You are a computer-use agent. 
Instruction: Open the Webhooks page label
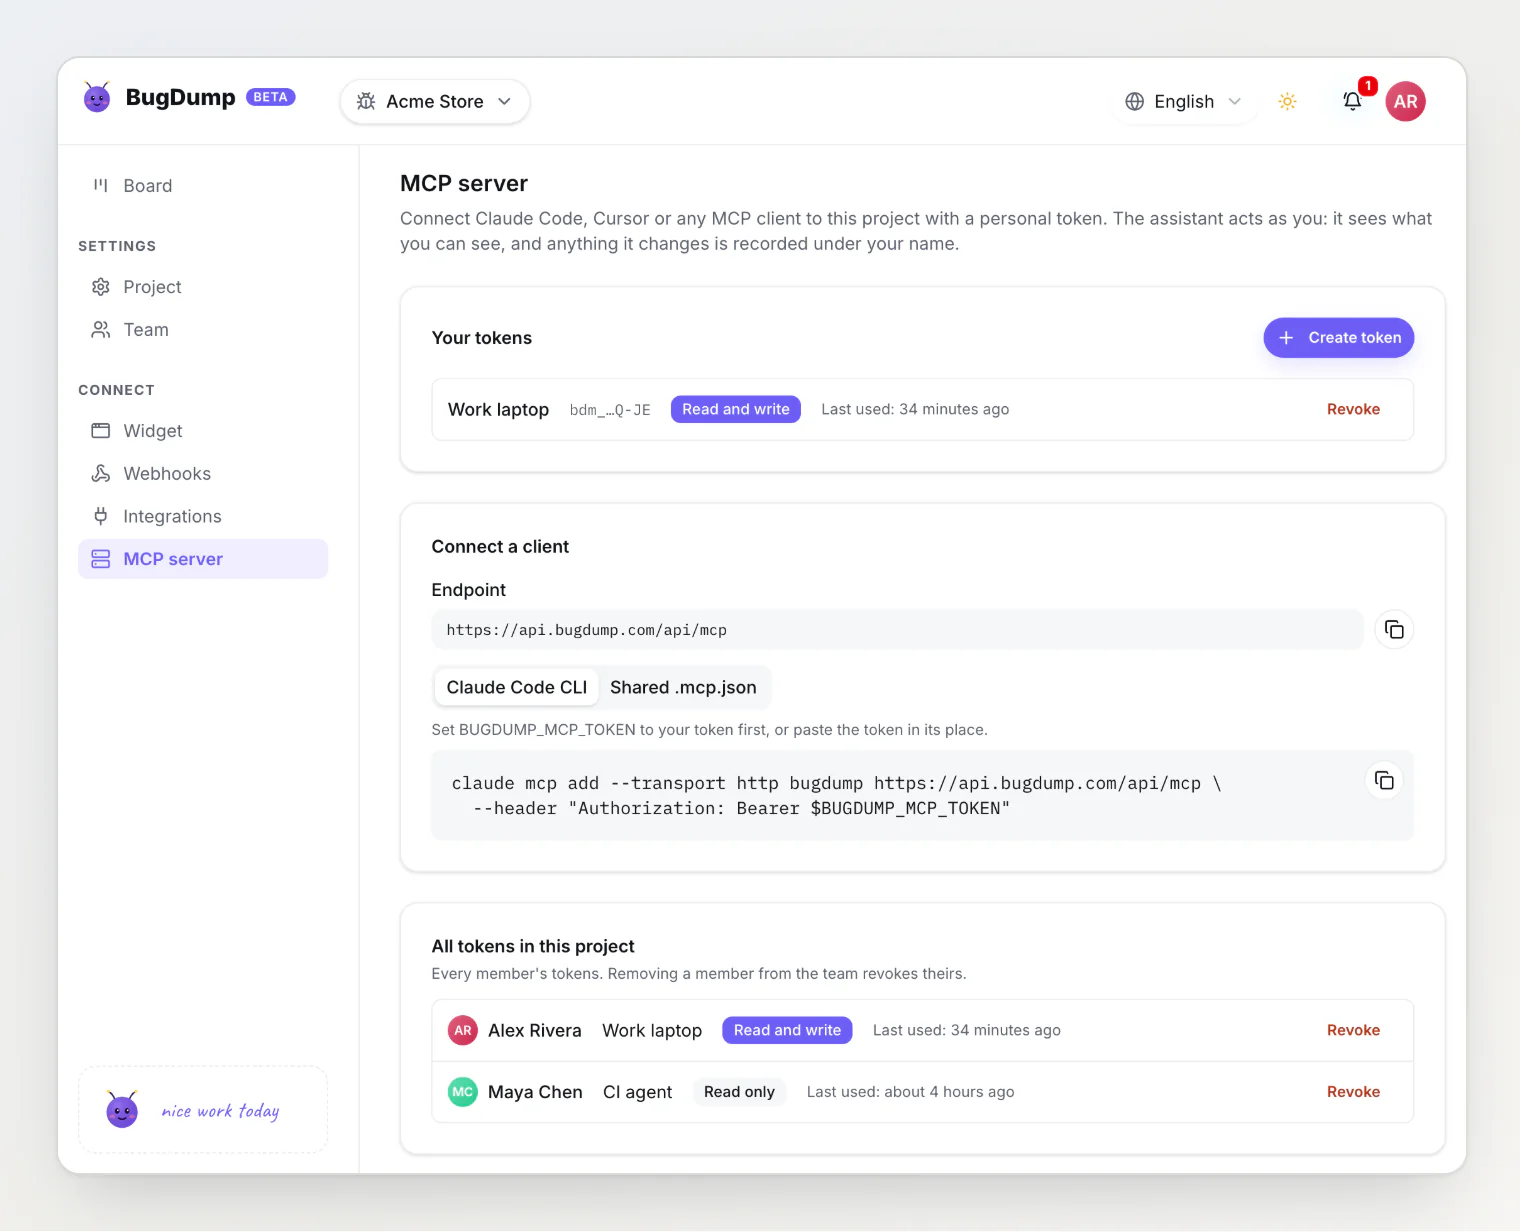click(167, 474)
